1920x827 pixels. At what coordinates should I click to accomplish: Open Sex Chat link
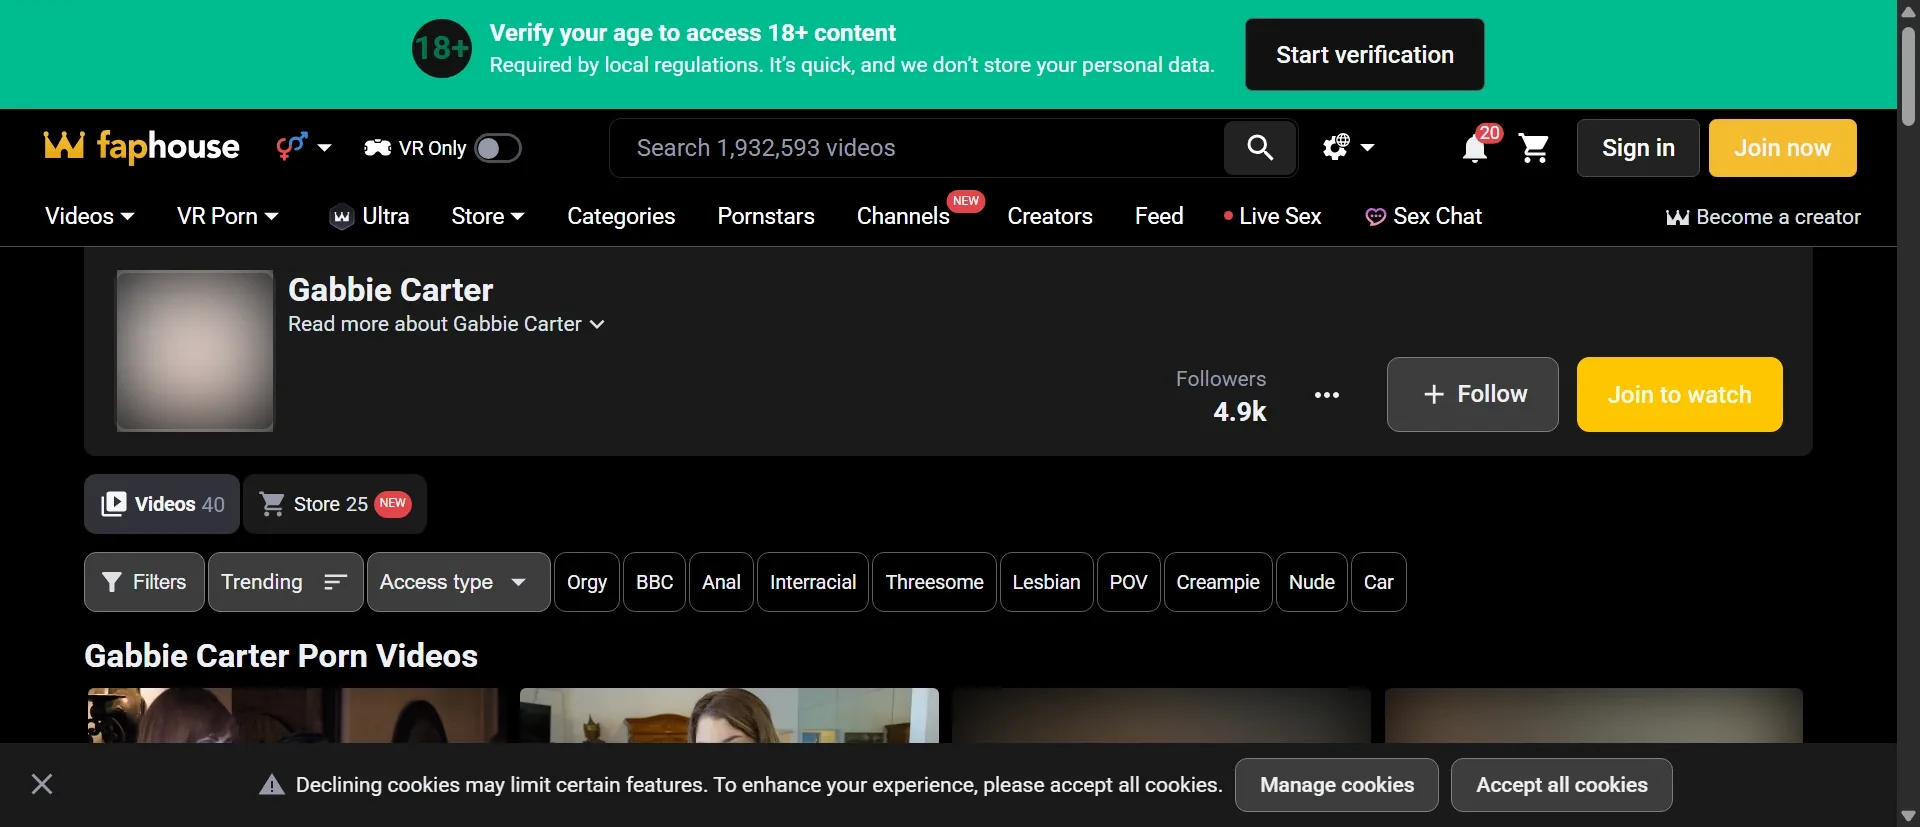pos(1424,216)
